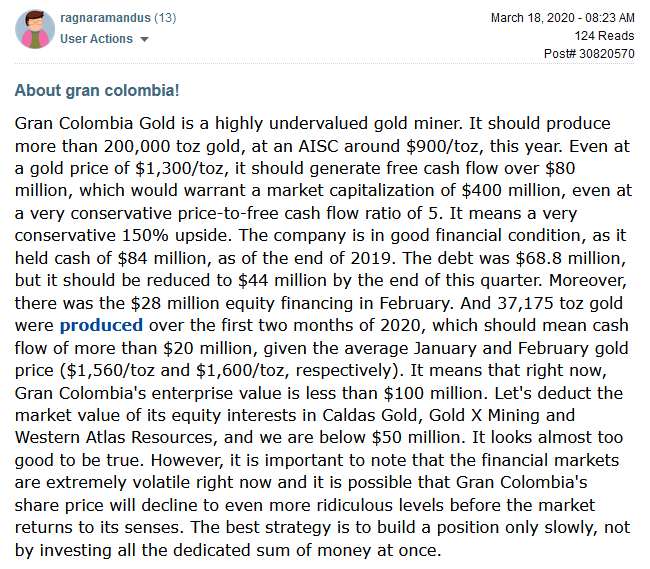Click the '$68.8 million' debt figure
Image resolution: width=650 pixels, height=569 pixels.
(570, 258)
